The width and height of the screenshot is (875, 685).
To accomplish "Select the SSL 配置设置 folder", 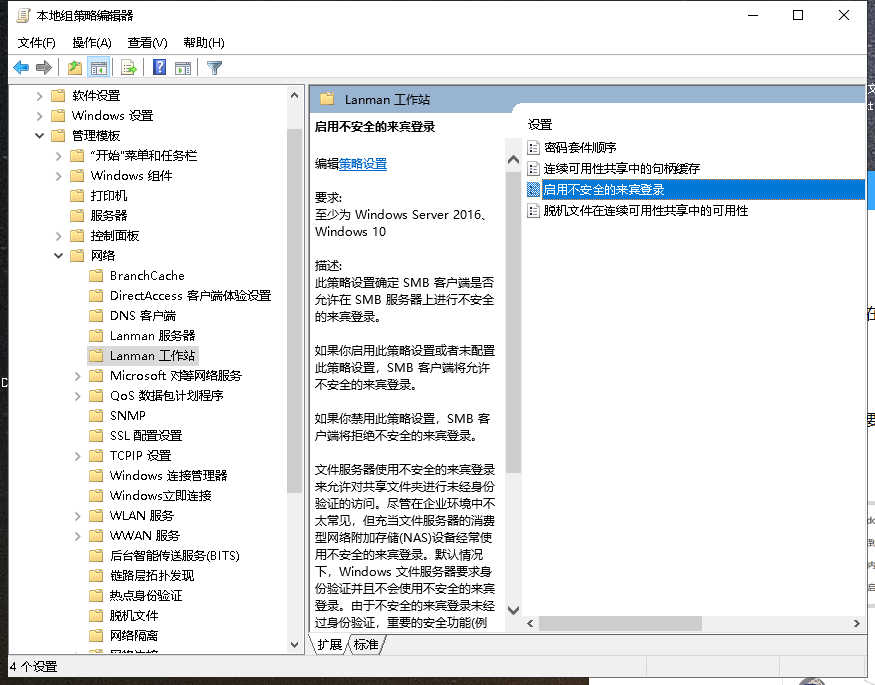I will point(146,436).
